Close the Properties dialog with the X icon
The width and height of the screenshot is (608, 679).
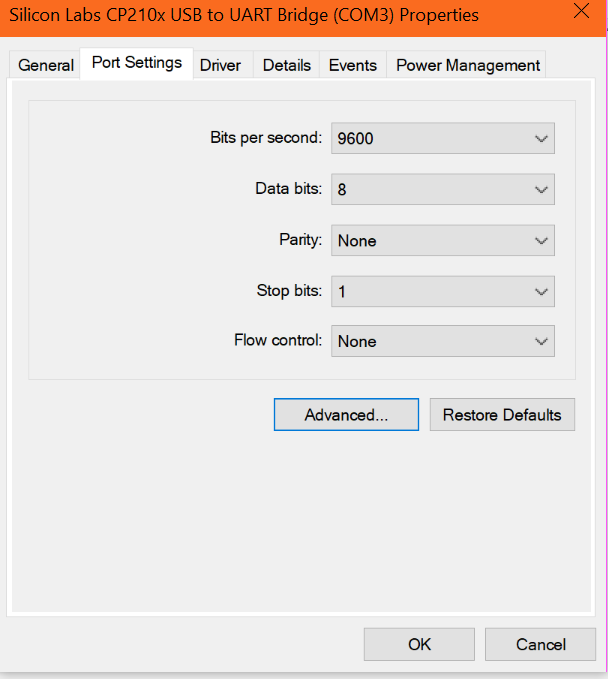pyautogui.click(x=581, y=12)
